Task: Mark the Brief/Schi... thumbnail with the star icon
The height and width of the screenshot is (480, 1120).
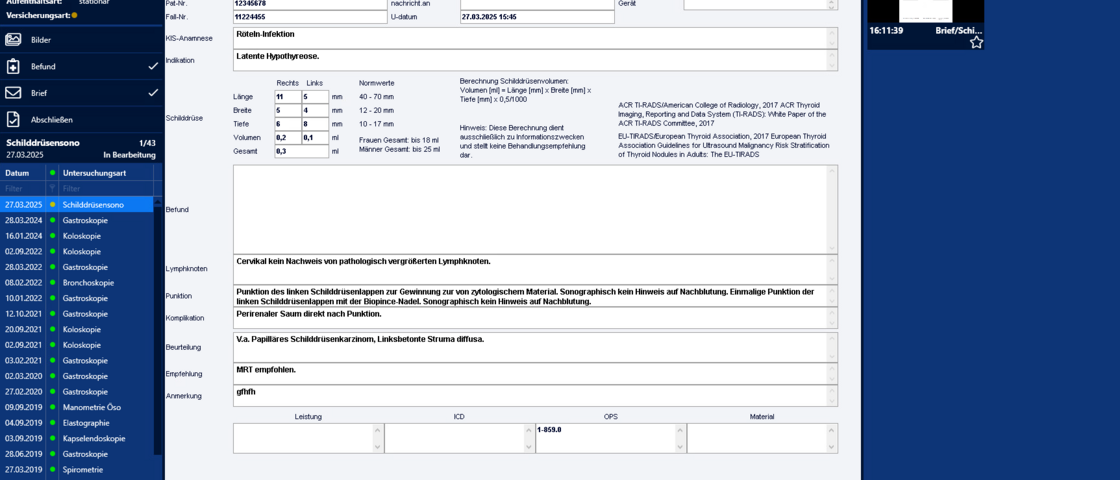Action: coord(976,43)
